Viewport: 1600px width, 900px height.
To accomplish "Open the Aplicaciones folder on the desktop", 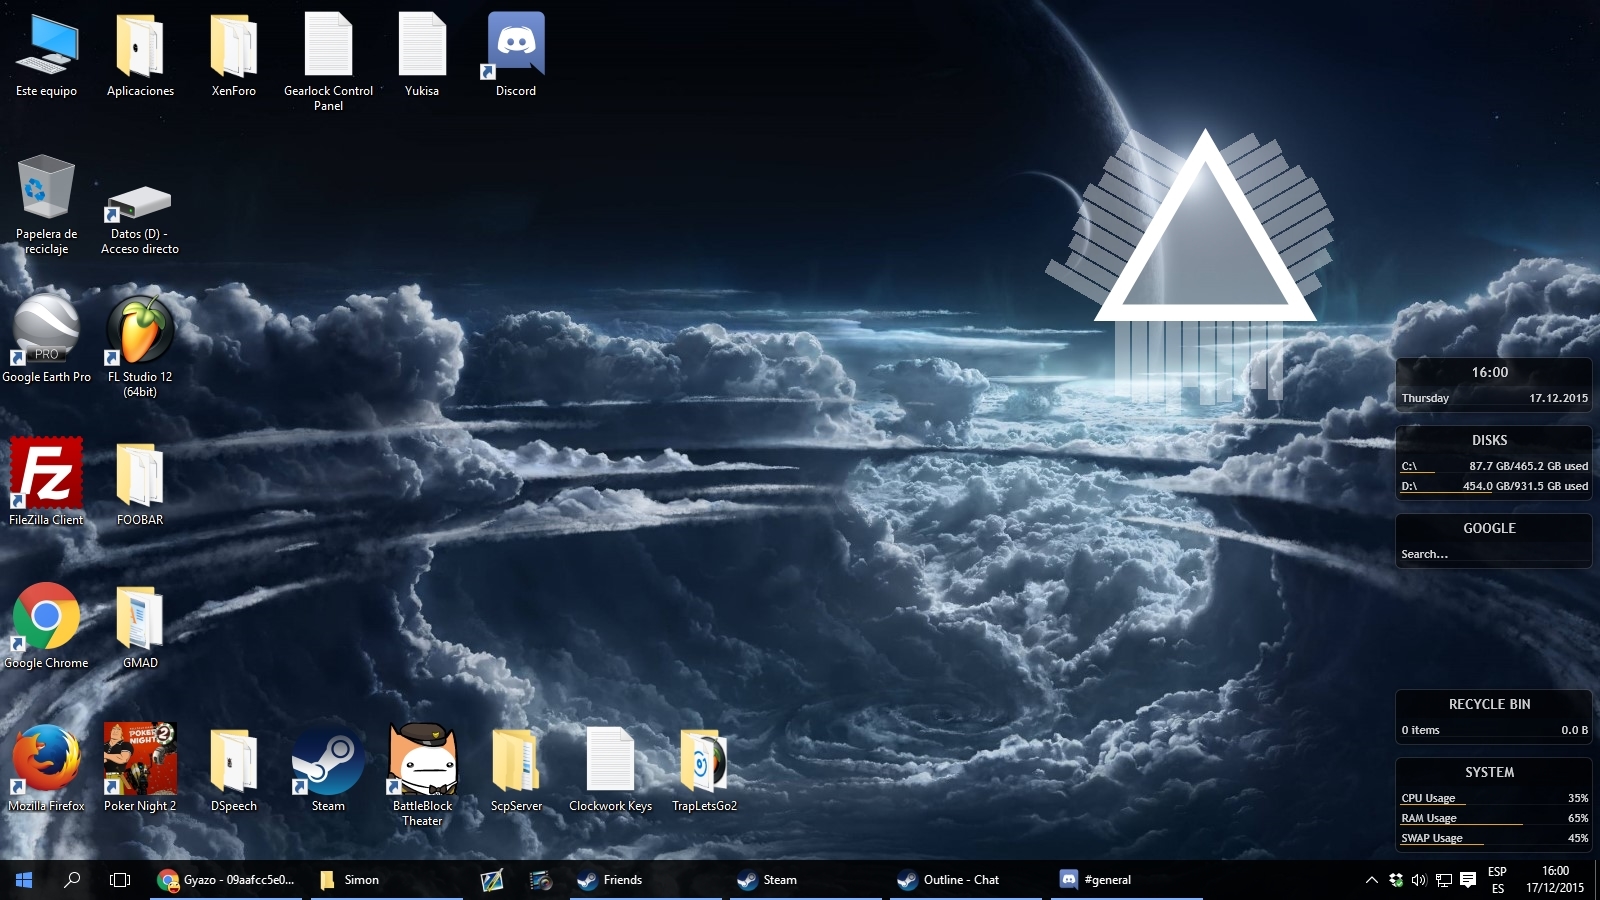I will [x=140, y=46].
